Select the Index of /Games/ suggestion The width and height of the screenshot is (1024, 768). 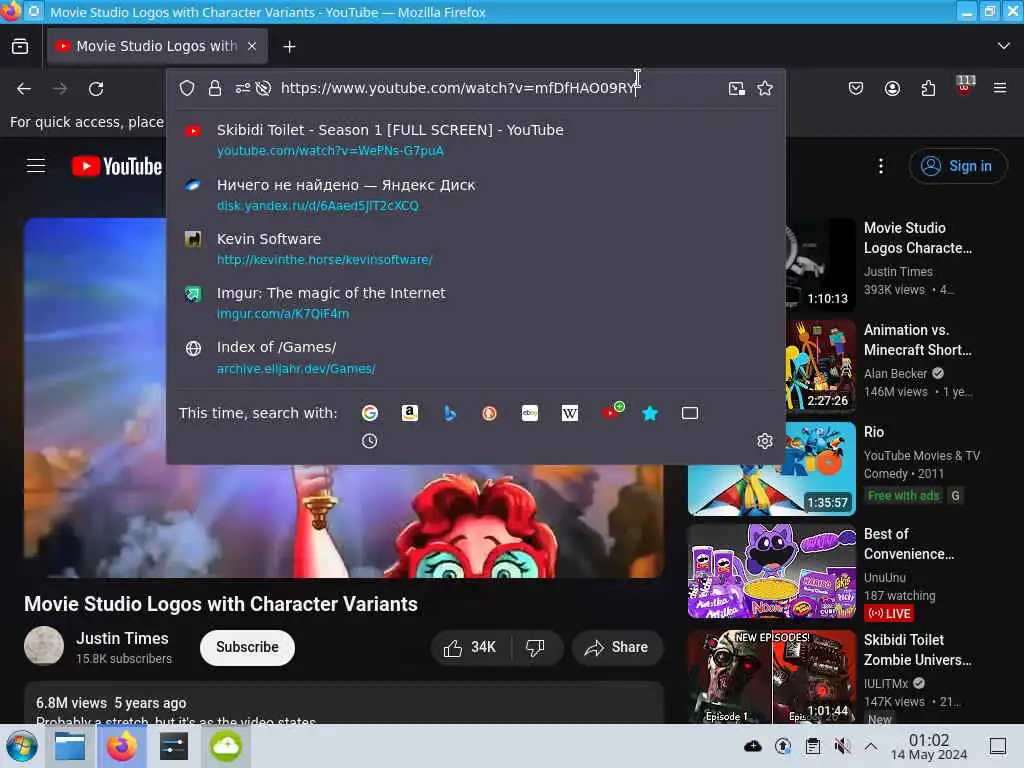[475, 357]
